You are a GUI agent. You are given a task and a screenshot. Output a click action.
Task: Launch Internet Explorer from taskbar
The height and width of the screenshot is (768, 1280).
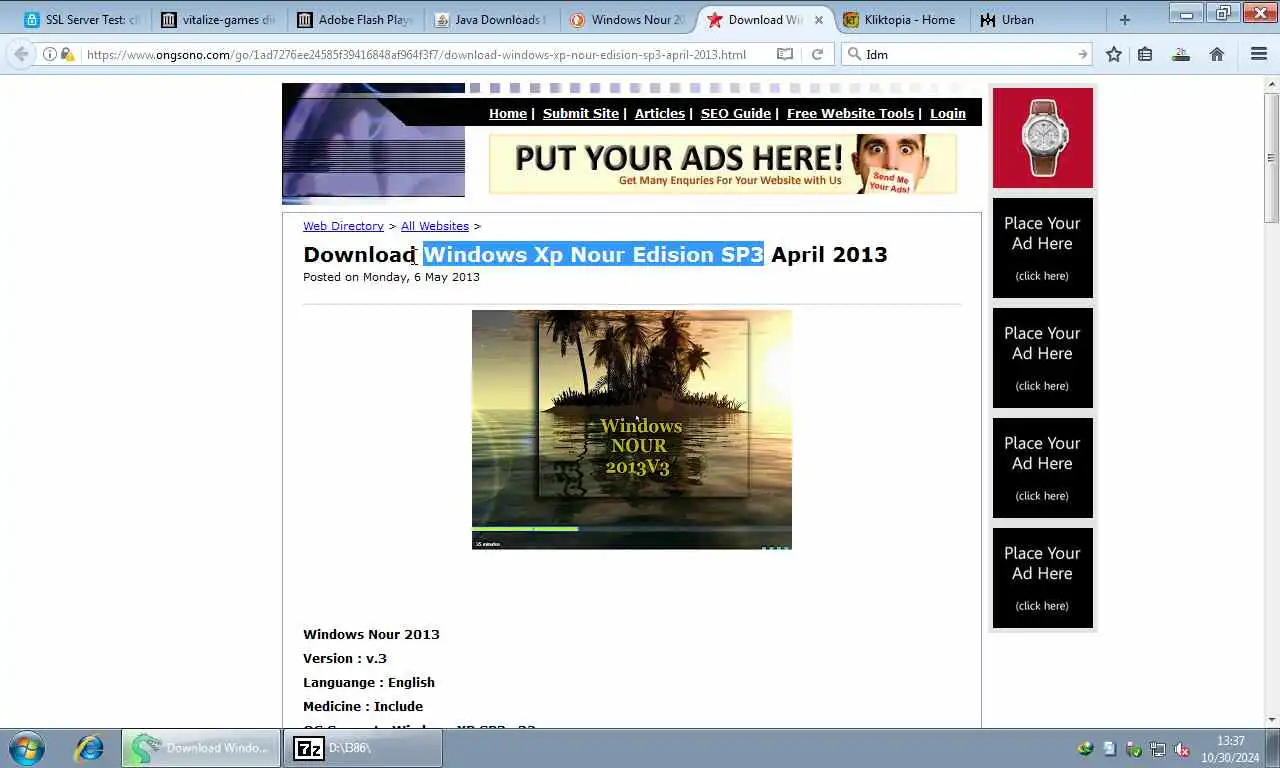[89, 748]
